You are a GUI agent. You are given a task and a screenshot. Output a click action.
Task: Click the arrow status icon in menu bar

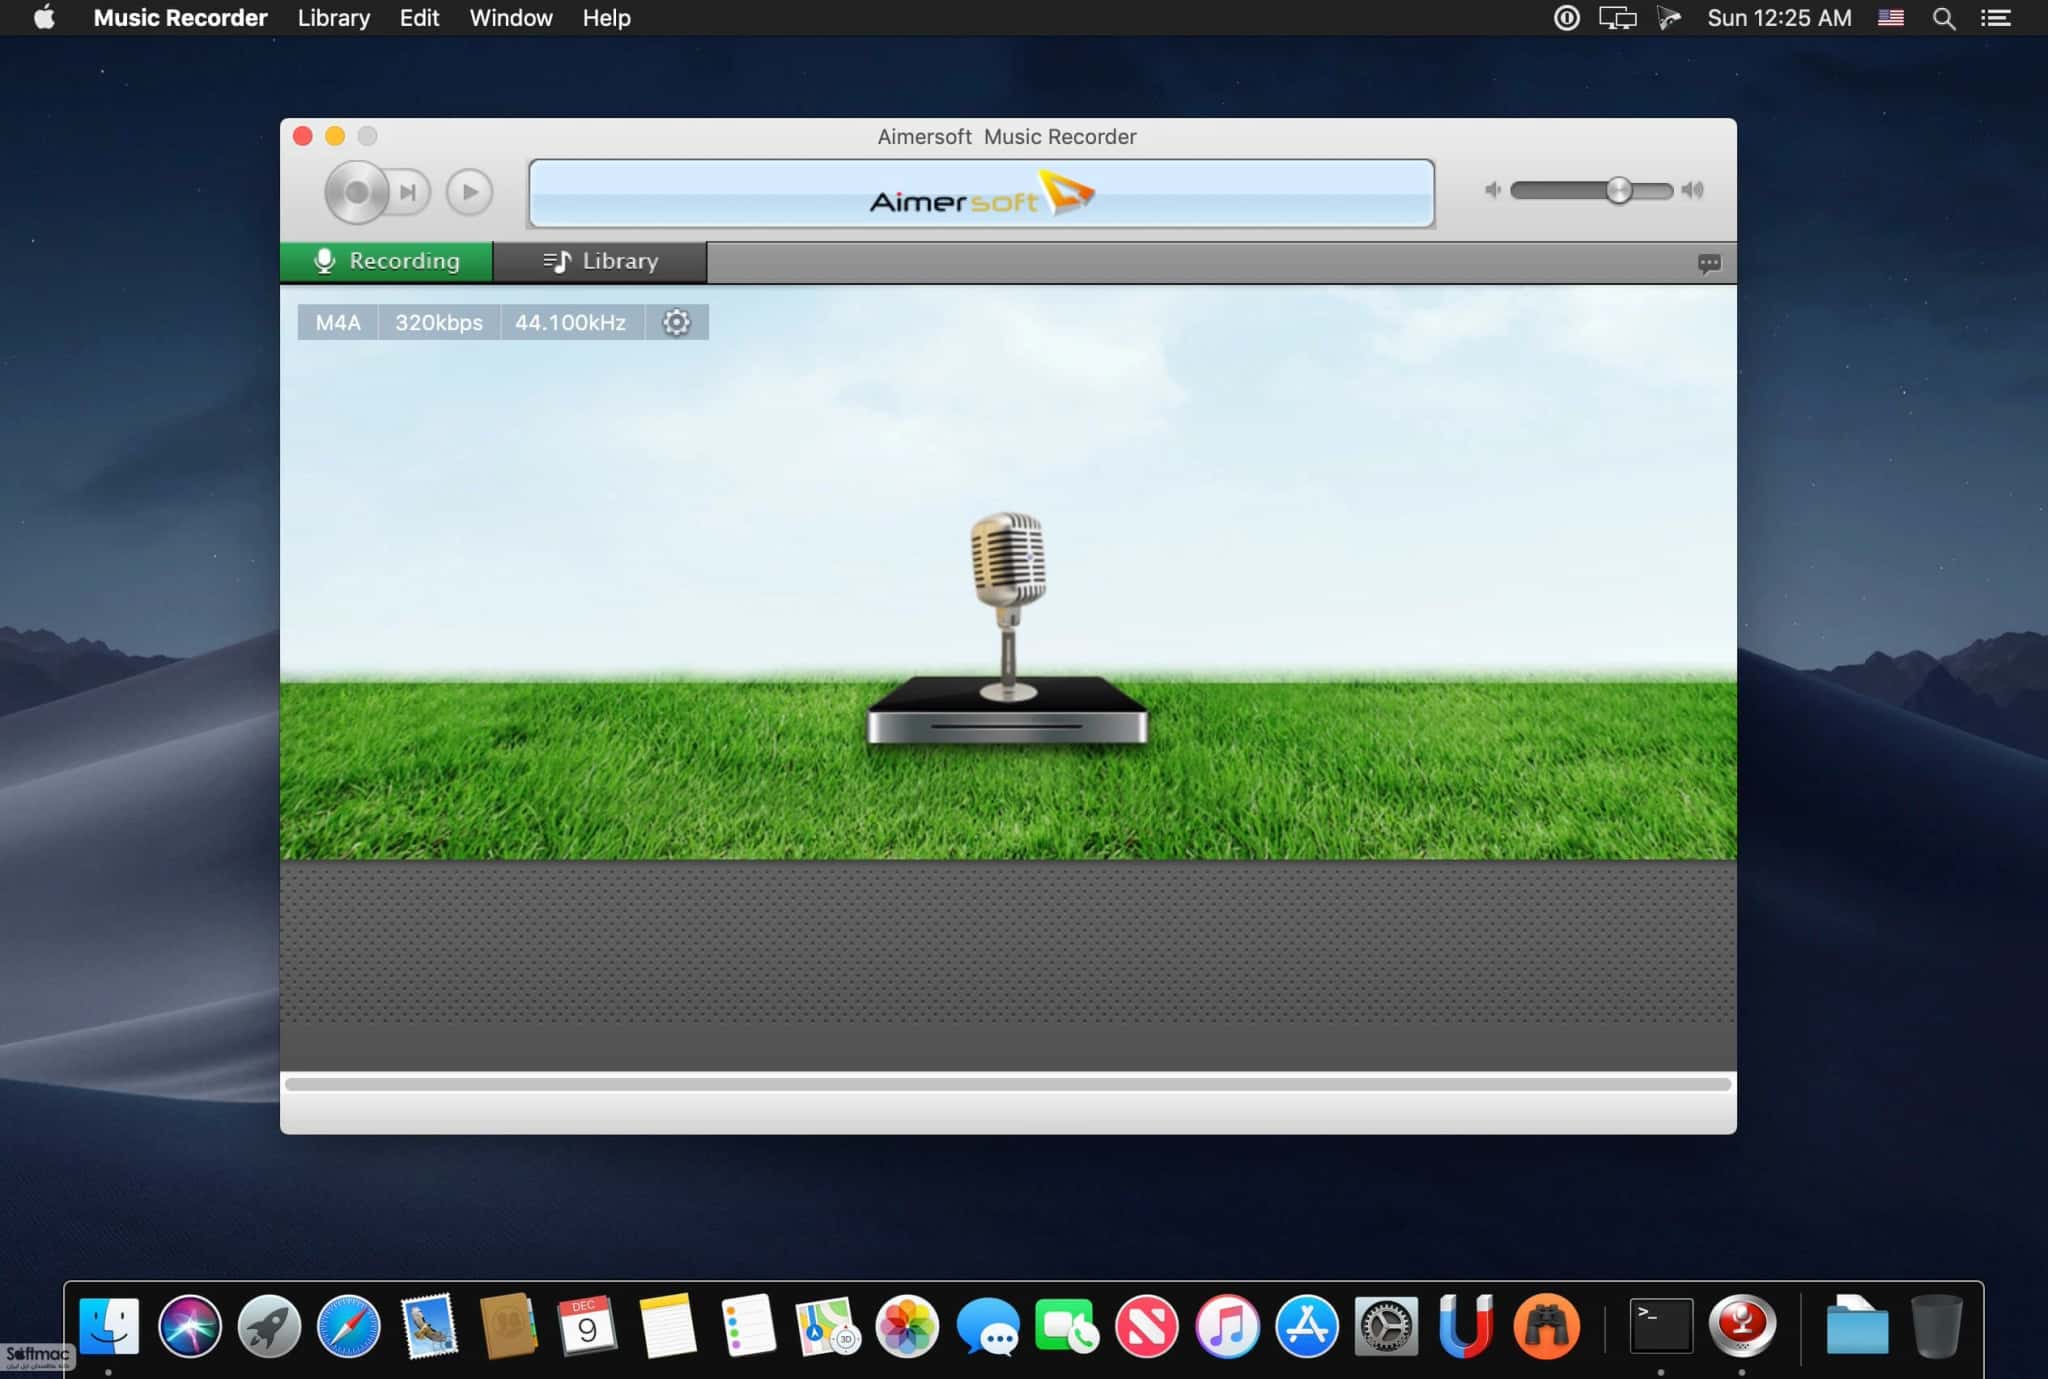[1669, 18]
